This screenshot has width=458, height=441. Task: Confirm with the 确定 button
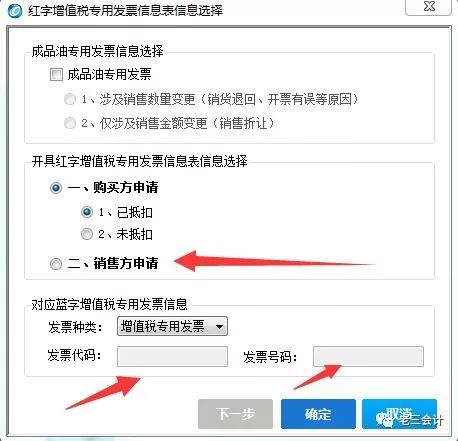coord(318,414)
